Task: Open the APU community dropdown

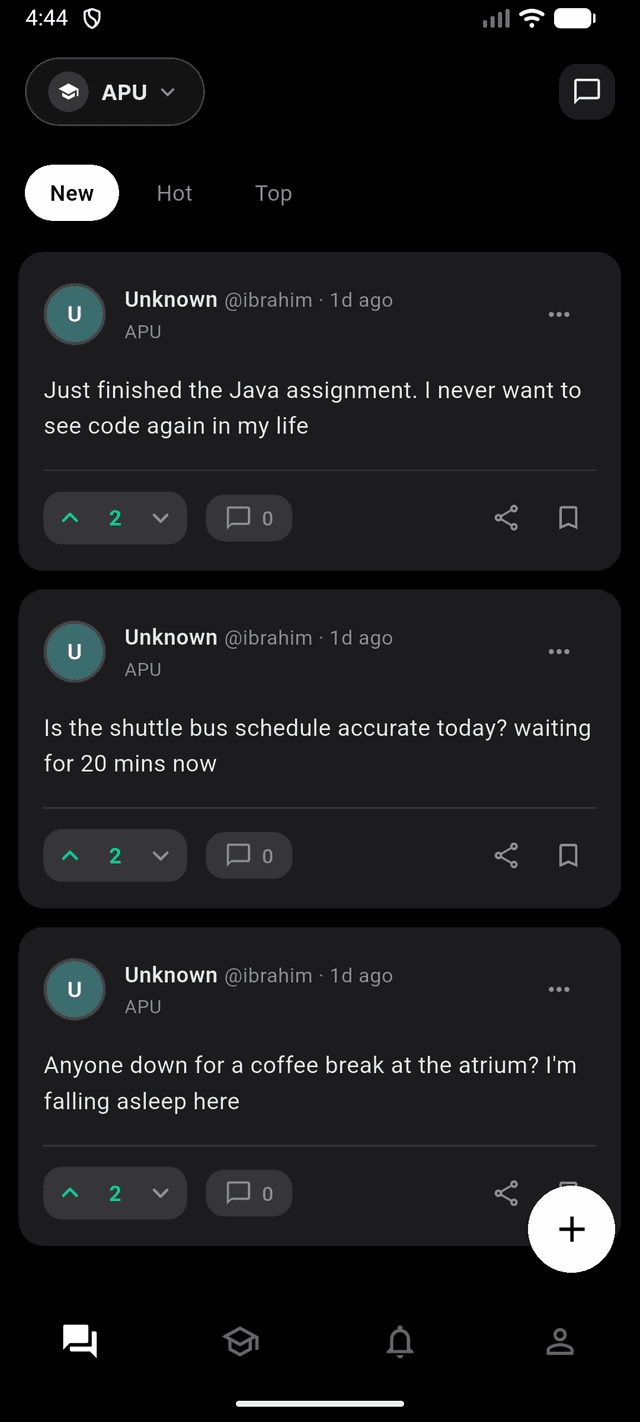Action: (x=114, y=91)
